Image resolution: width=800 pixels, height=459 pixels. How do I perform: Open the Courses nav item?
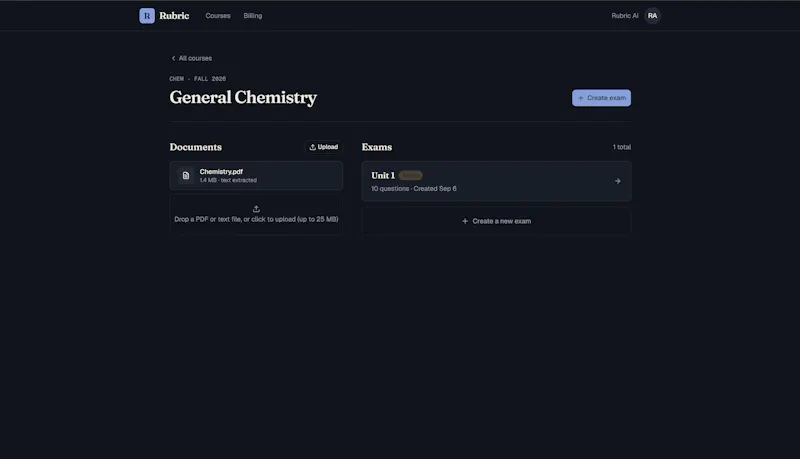point(218,16)
